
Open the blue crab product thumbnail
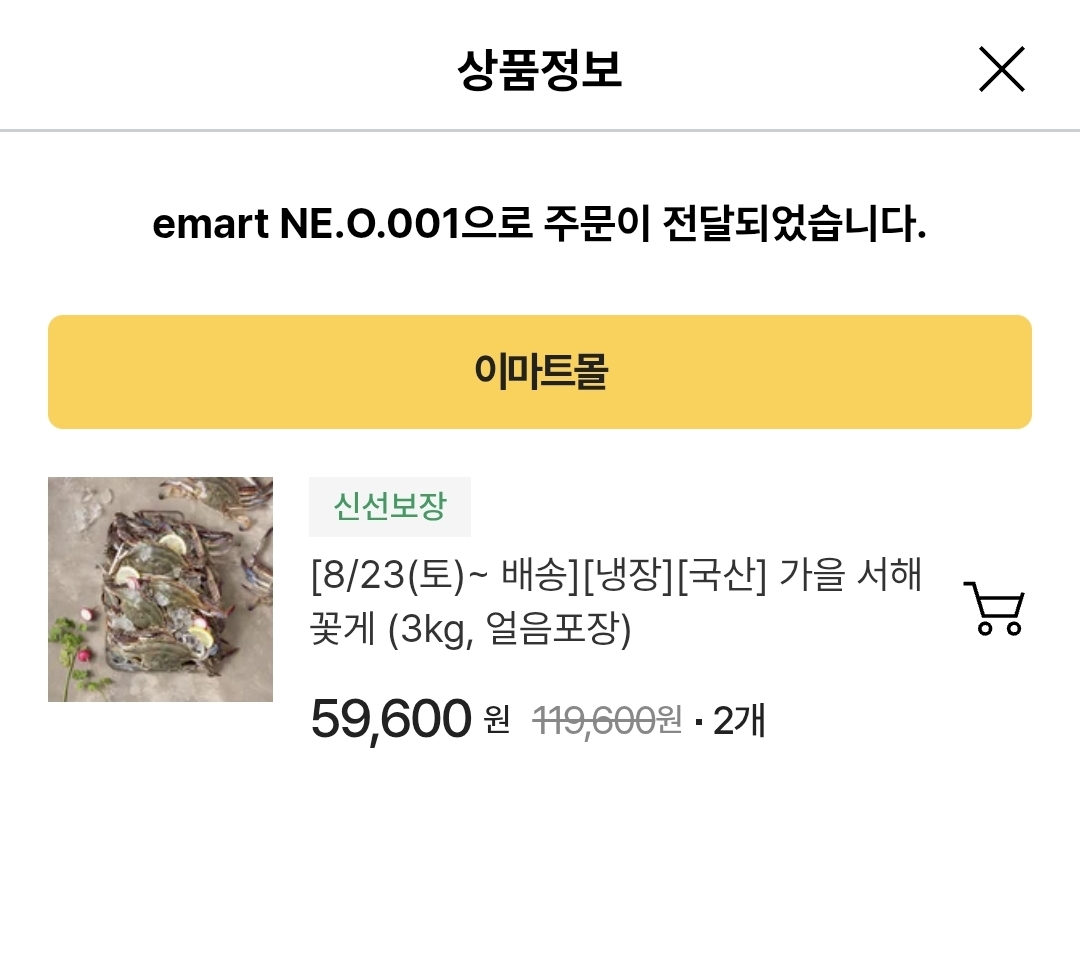pos(160,589)
